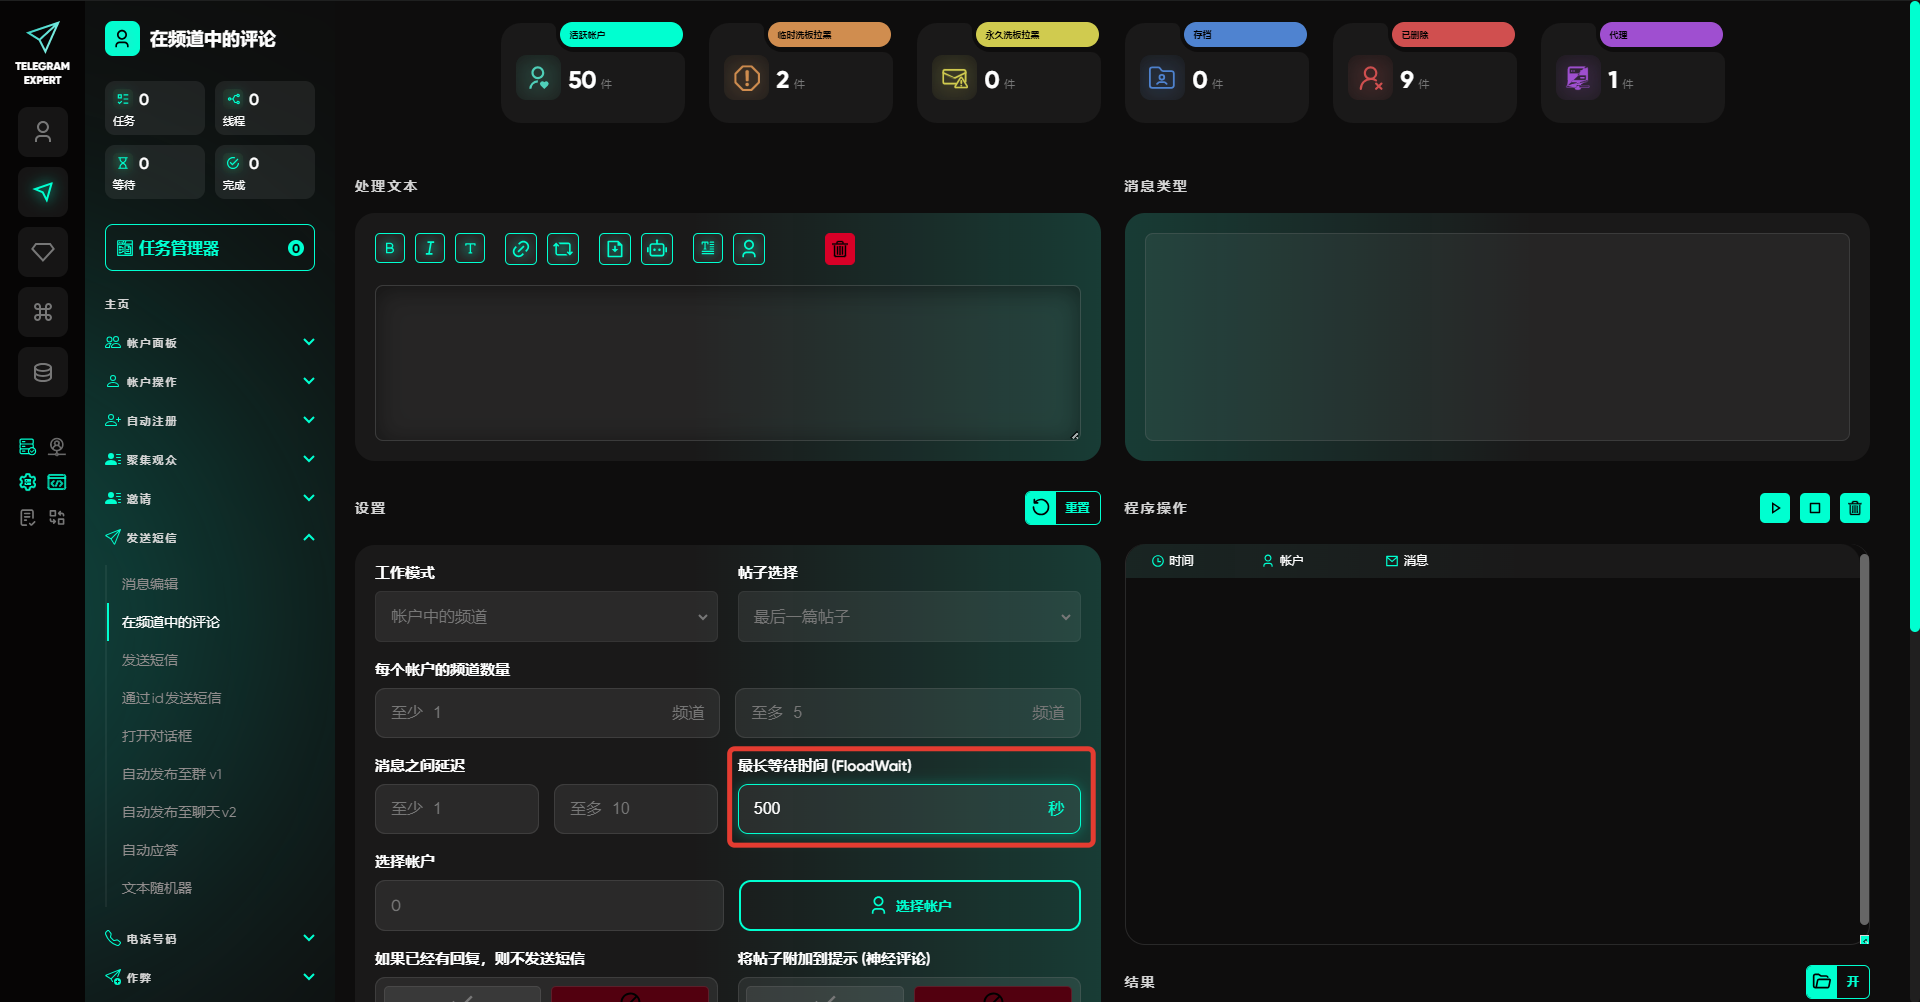Viewport: 1920px width, 1002px height.
Task: Select 自动应答 in the sidebar
Action: pos(150,850)
